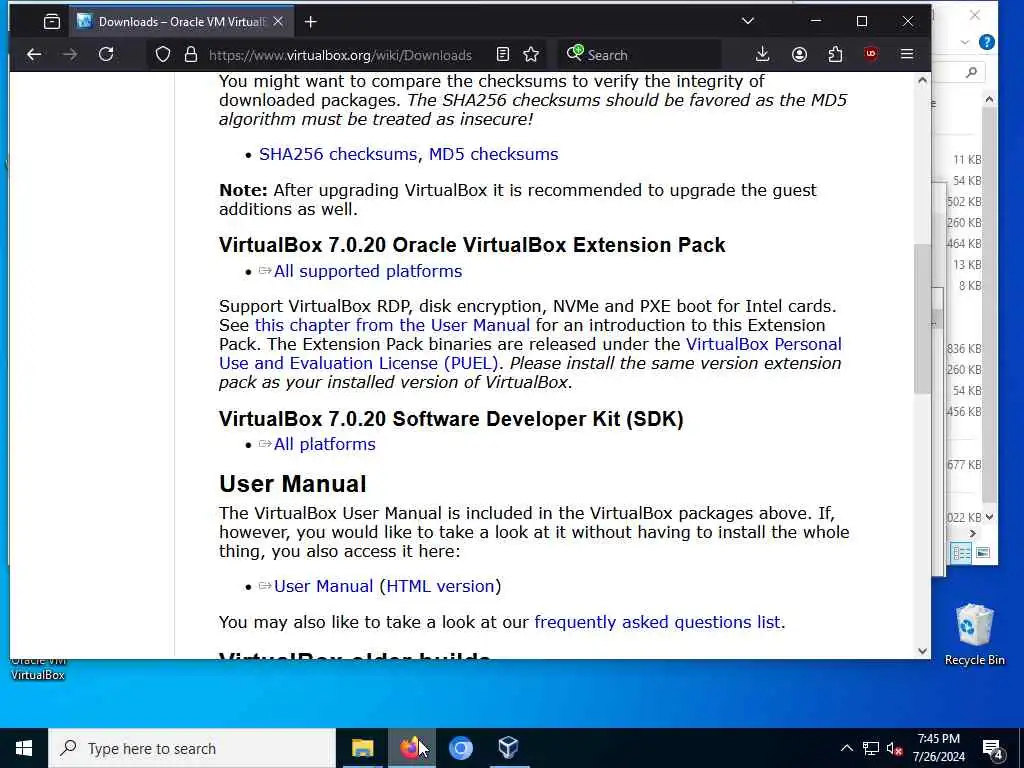Click the 502 KB file size entry
Screen dimensions: 1024x768
[965, 202]
